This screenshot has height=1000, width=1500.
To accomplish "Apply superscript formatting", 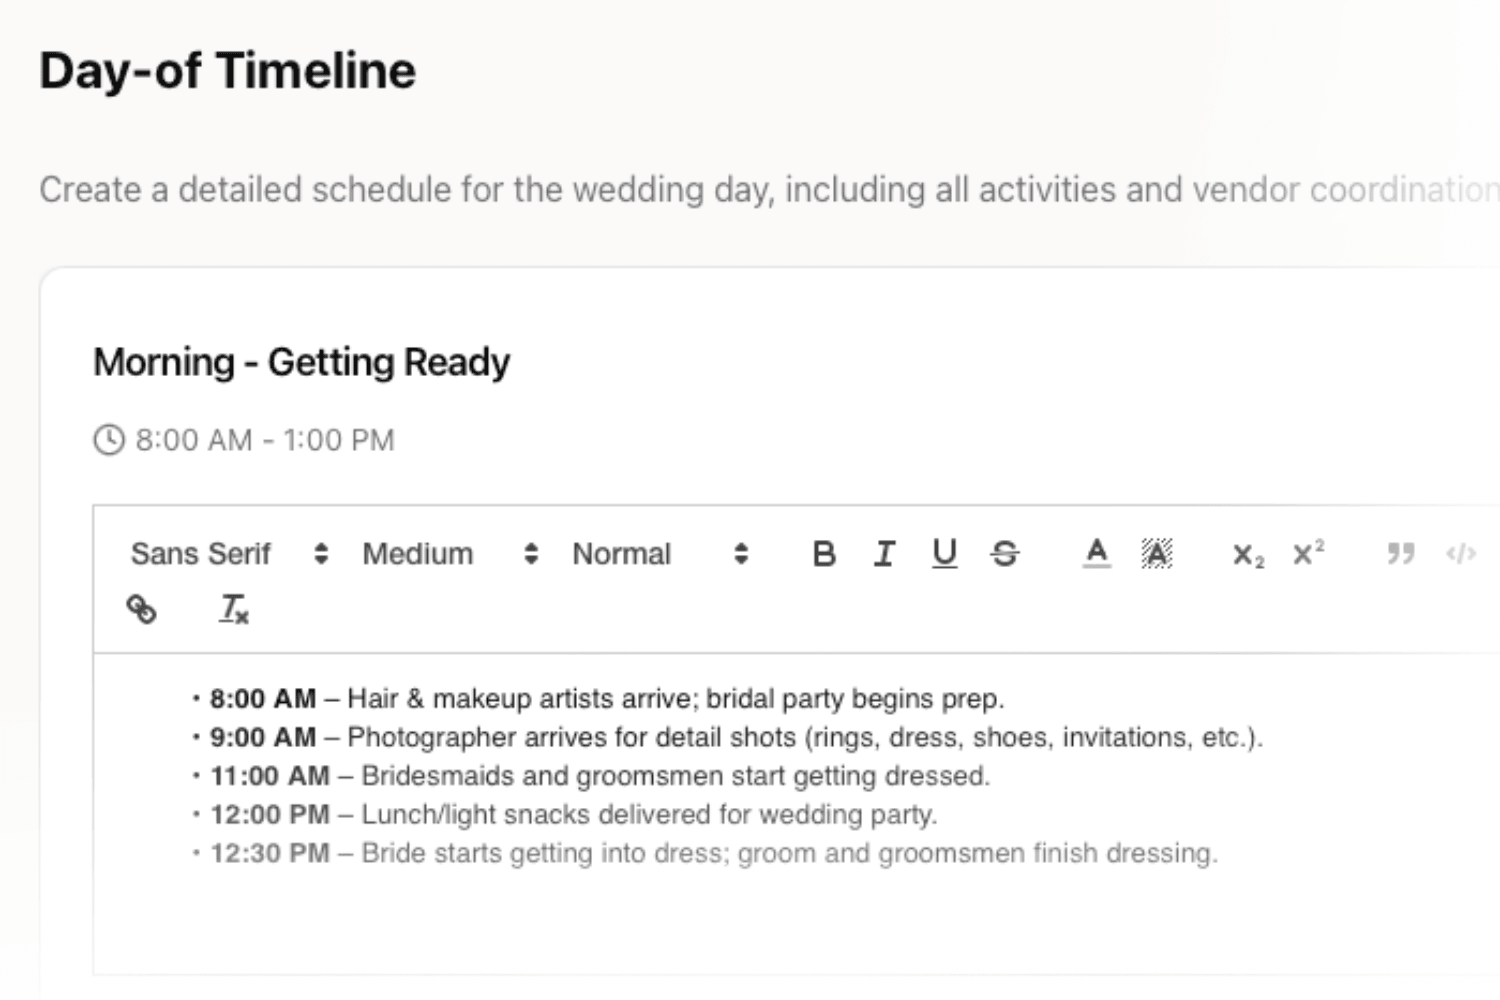I will (1308, 554).
